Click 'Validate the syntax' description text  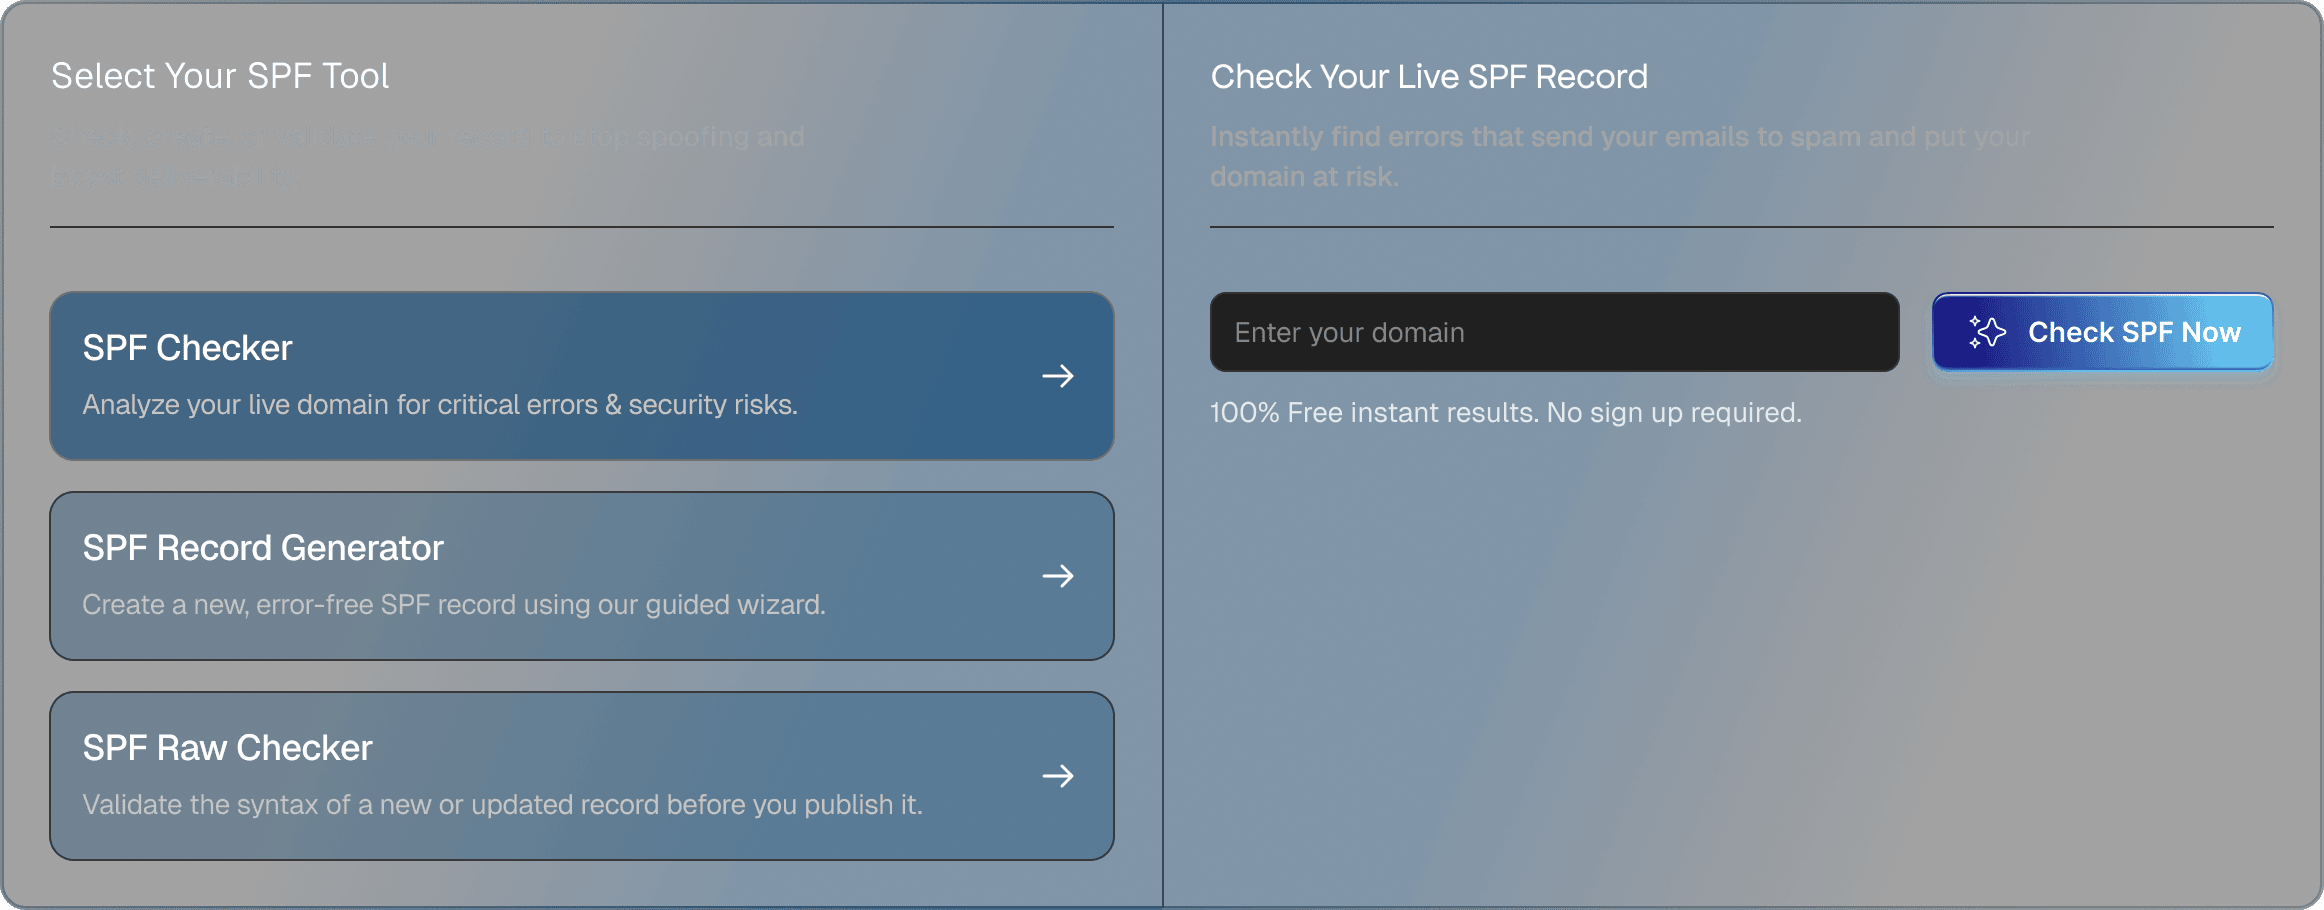coord(502,804)
